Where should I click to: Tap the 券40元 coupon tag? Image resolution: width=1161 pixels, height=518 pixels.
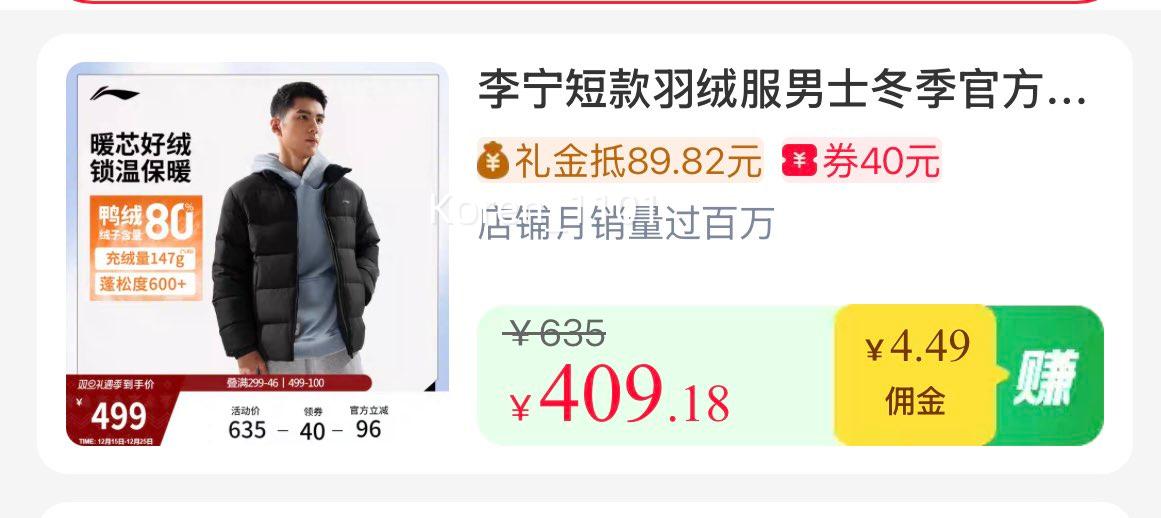coord(861,160)
